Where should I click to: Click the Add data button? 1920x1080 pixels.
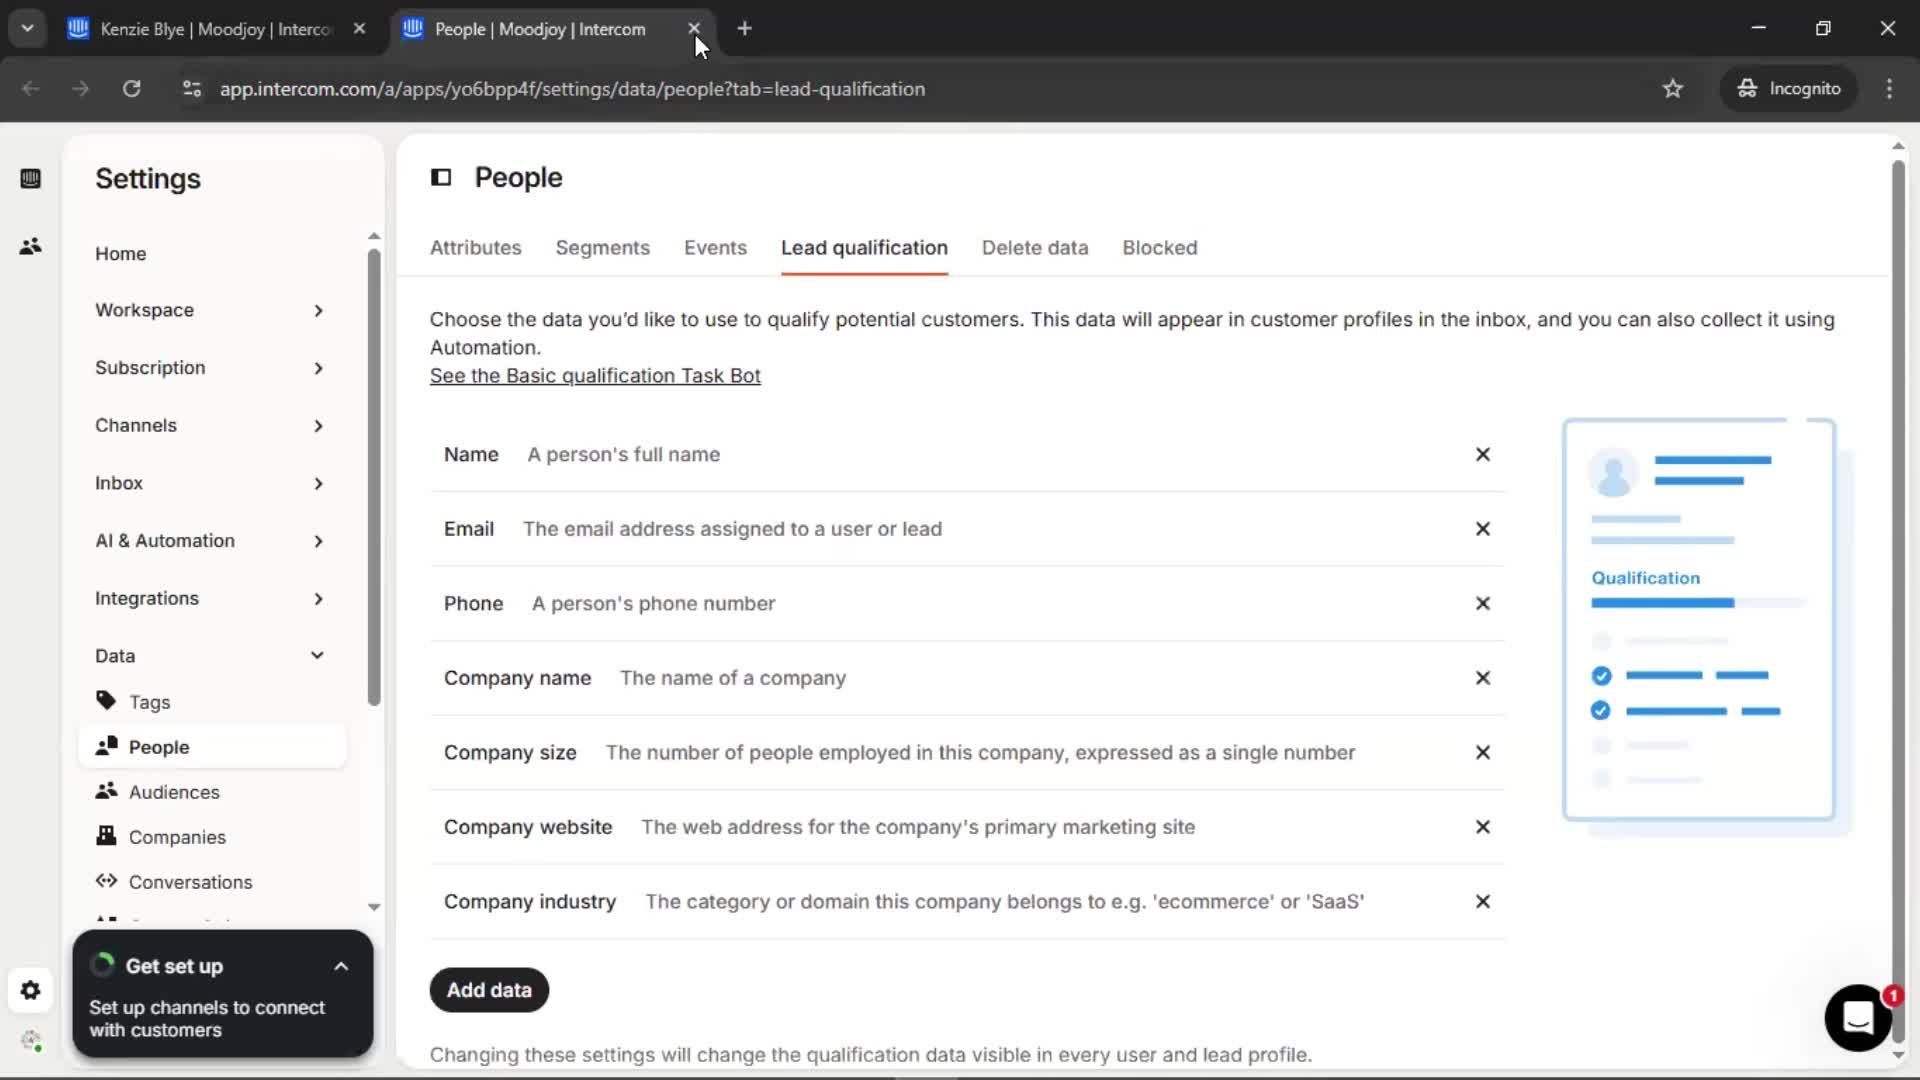click(489, 990)
